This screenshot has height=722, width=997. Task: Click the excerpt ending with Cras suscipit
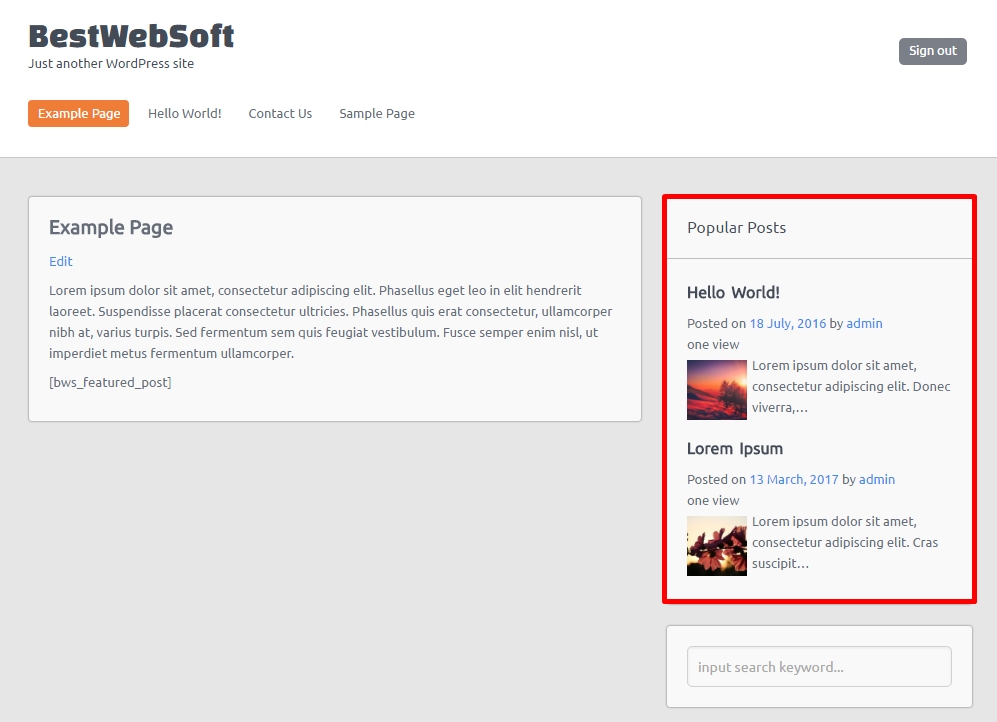(x=844, y=542)
